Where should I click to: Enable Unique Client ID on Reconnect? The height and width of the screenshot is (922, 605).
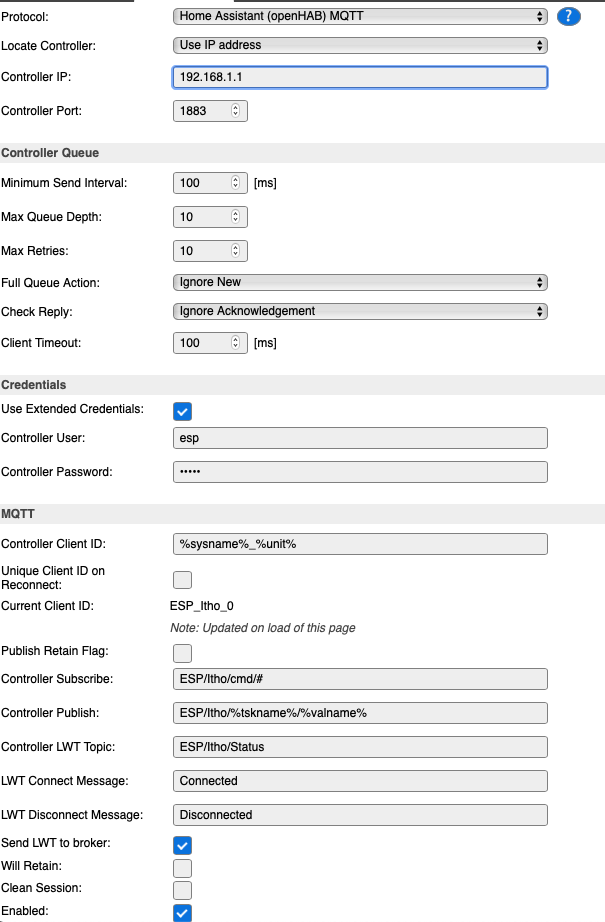pos(182,580)
